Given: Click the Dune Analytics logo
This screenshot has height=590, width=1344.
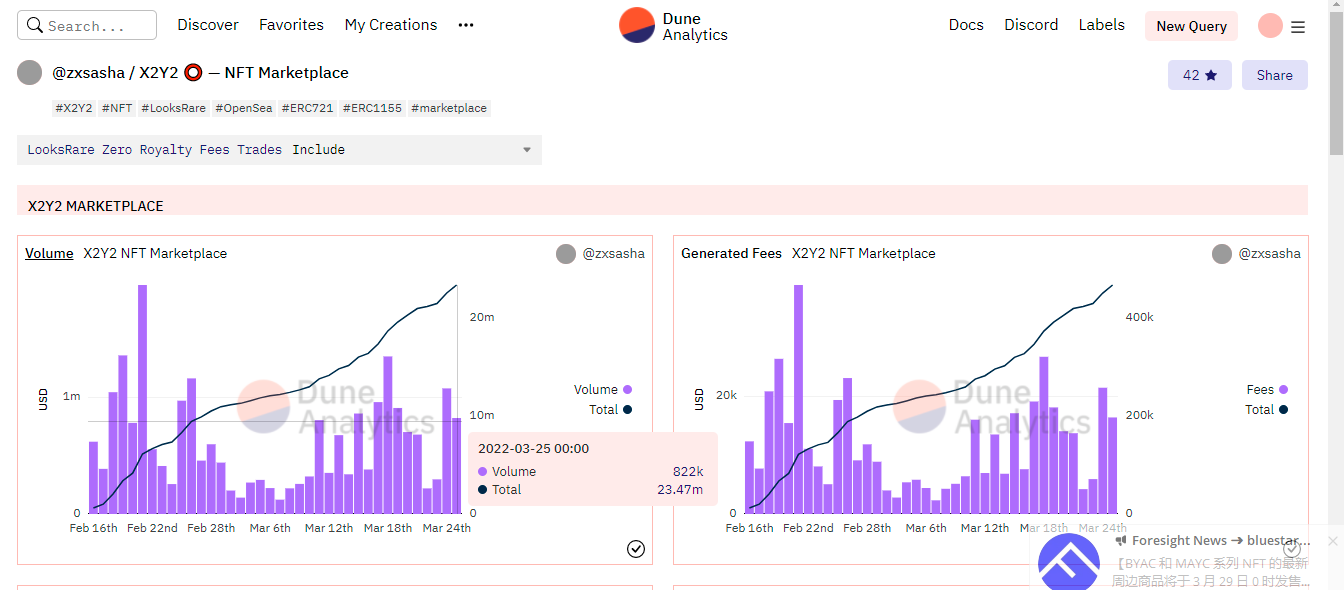Looking at the screenshot, I should click(673, 26).
